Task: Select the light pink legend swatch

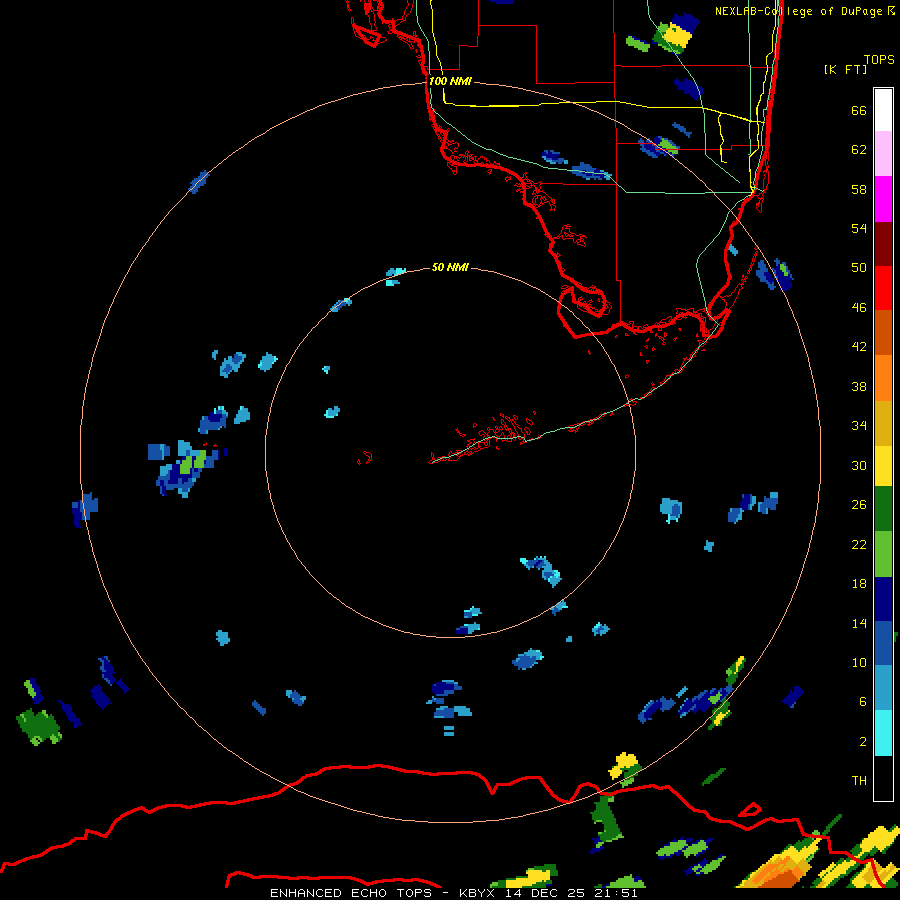Action: (x=883, y=153)
